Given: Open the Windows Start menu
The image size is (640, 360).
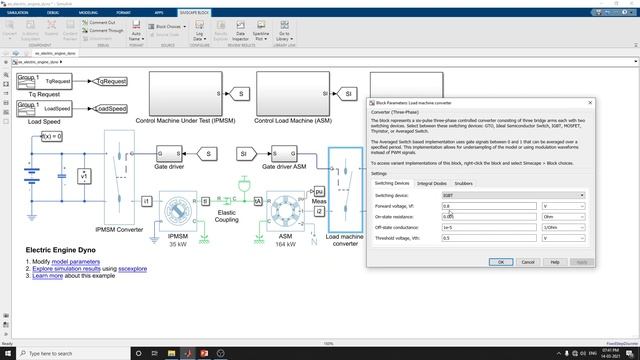Looking at the screenshot, I should pos(8,353).
